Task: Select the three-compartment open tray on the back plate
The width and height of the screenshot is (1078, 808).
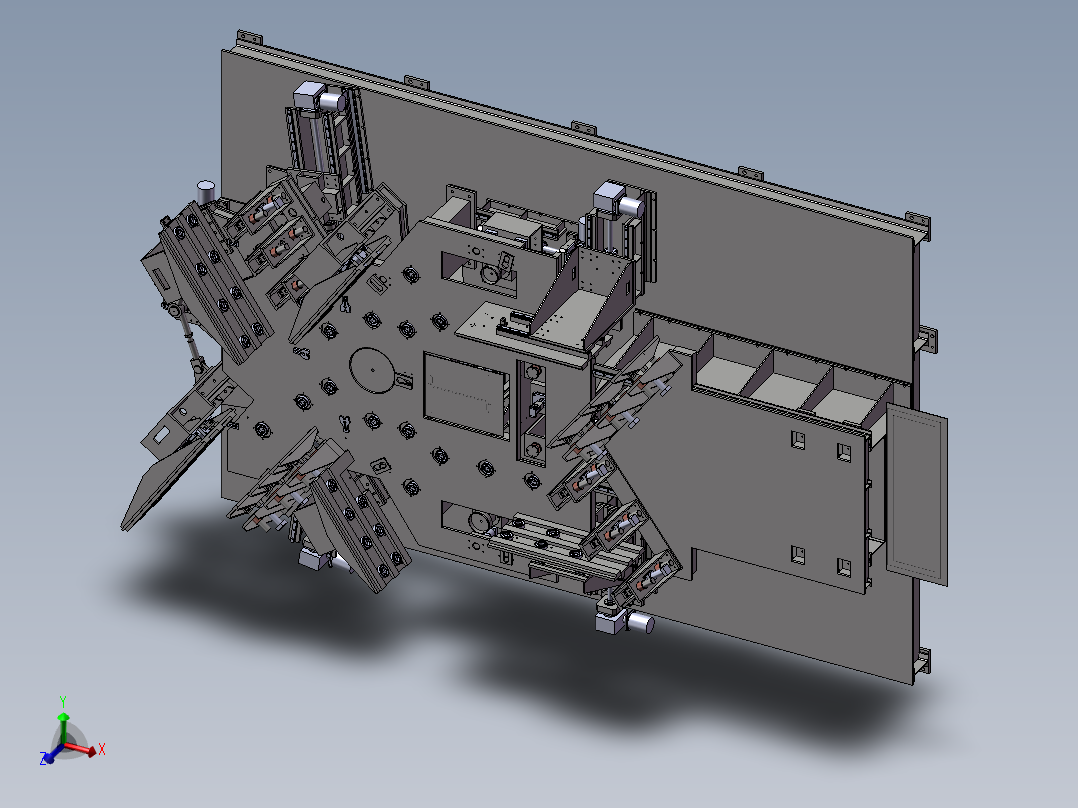Action: point(791,380)
